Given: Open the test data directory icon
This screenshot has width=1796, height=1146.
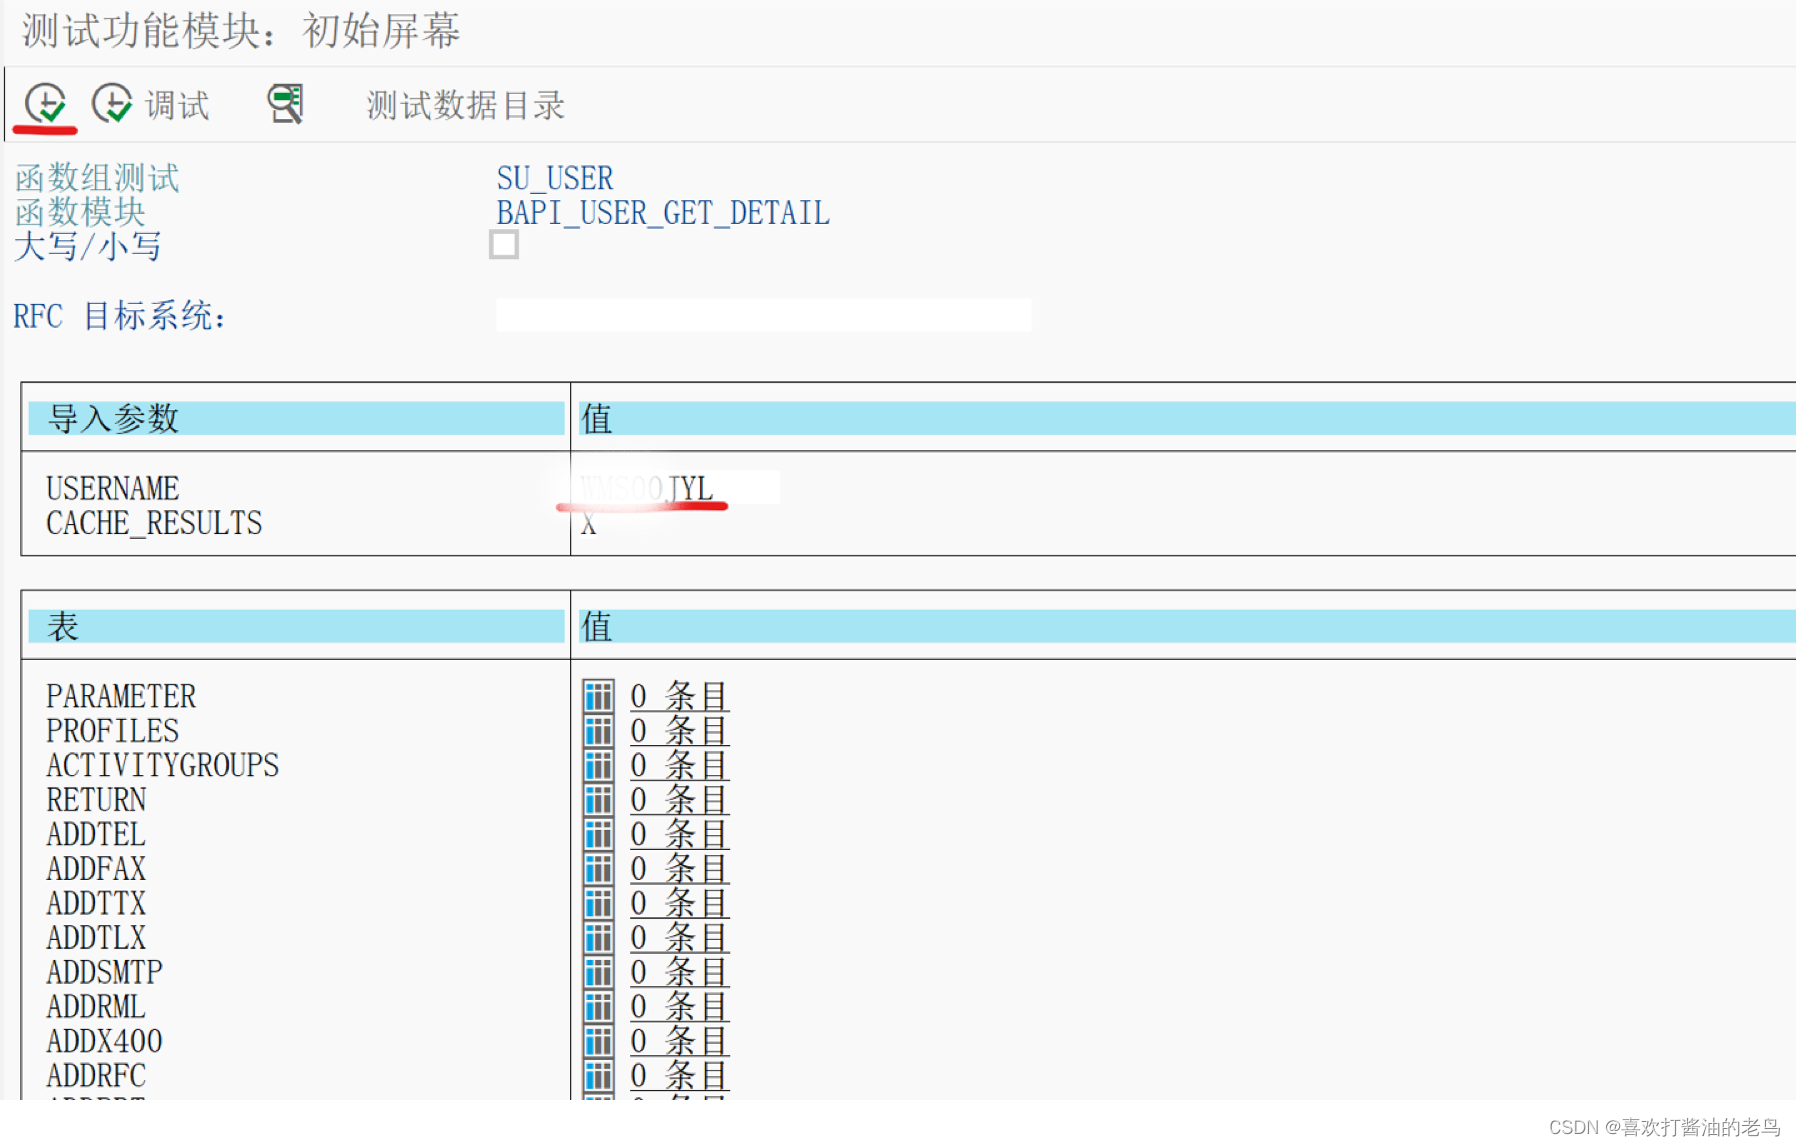Looking at the screenshot, I should pos(284,104).
